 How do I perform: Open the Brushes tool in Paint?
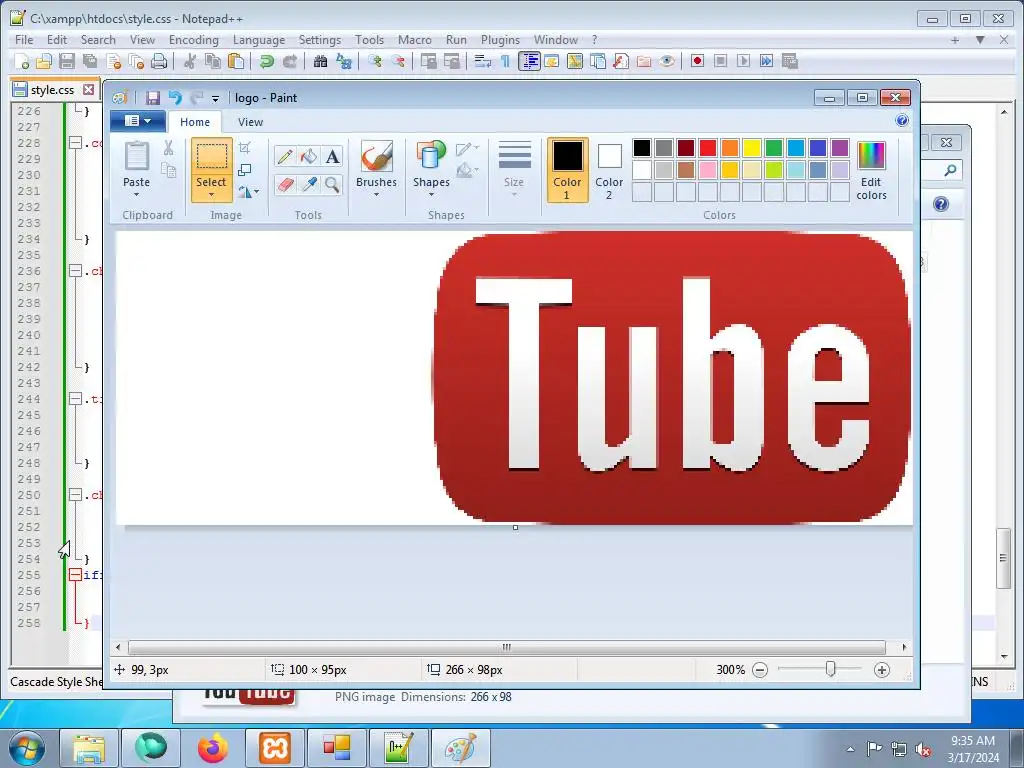tap(376, 168)
